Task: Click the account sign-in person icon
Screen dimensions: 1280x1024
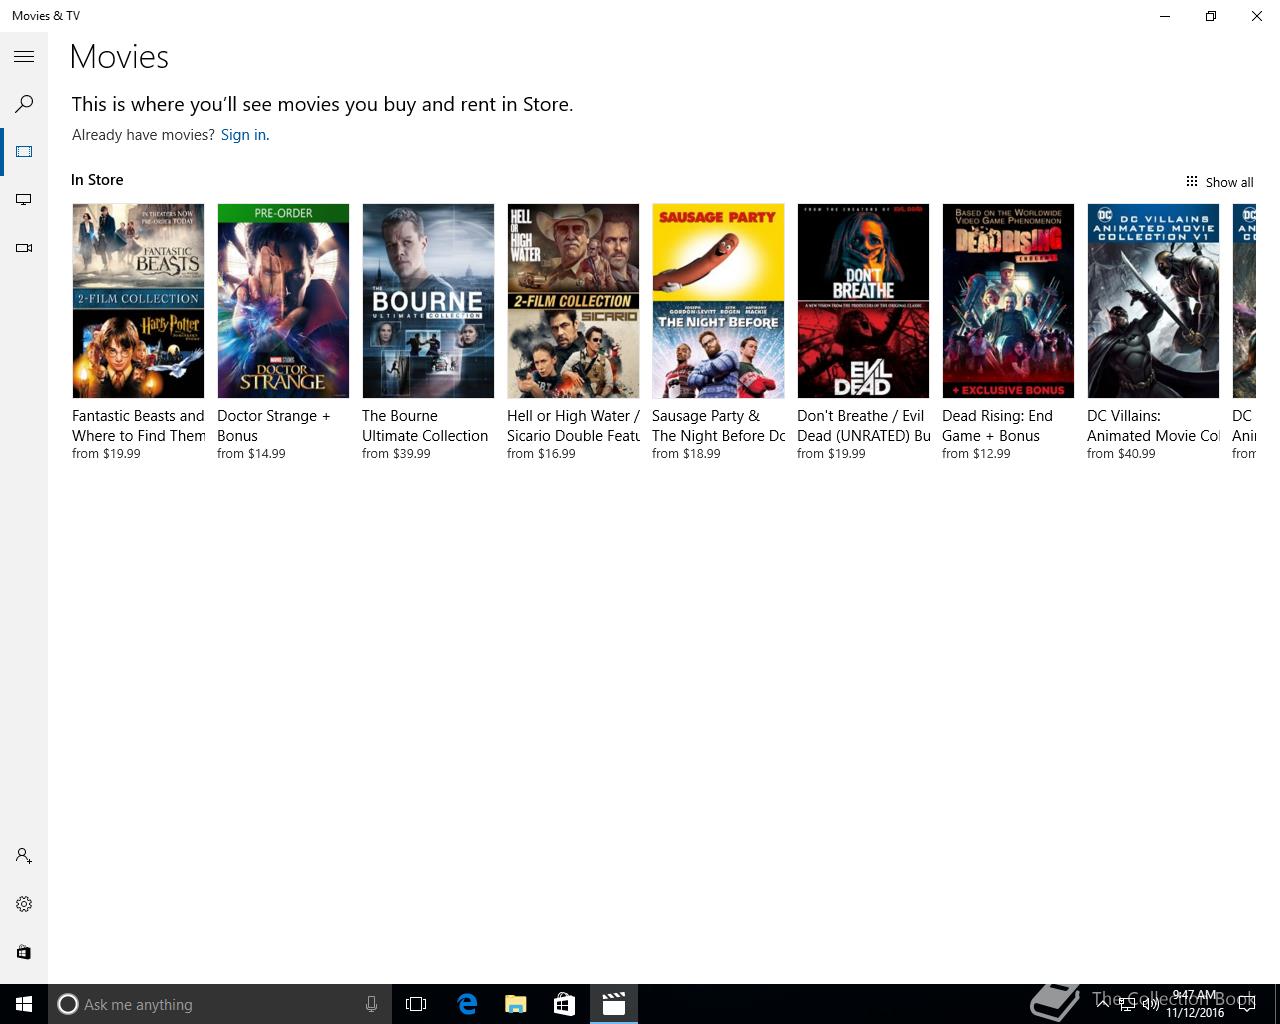Action: click(24, 856)
